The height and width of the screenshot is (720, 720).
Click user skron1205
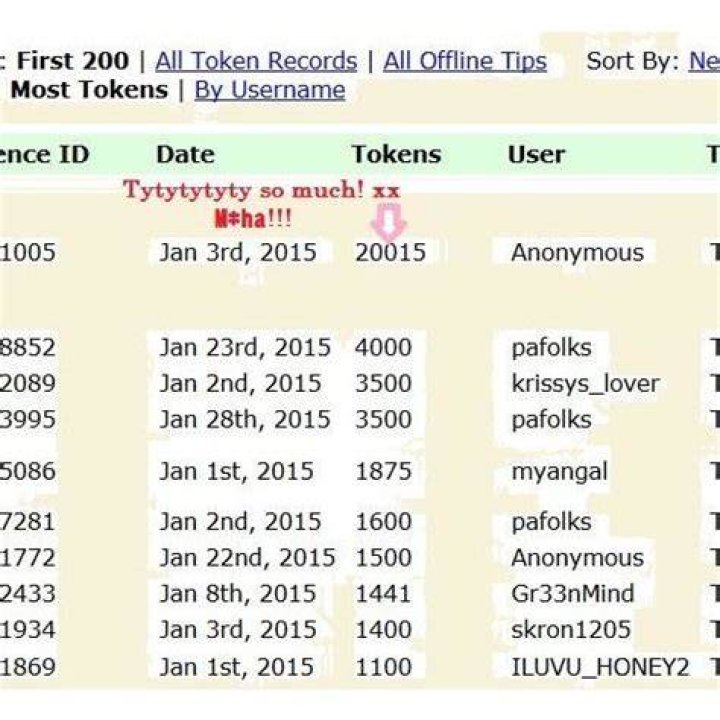point(571,630)
